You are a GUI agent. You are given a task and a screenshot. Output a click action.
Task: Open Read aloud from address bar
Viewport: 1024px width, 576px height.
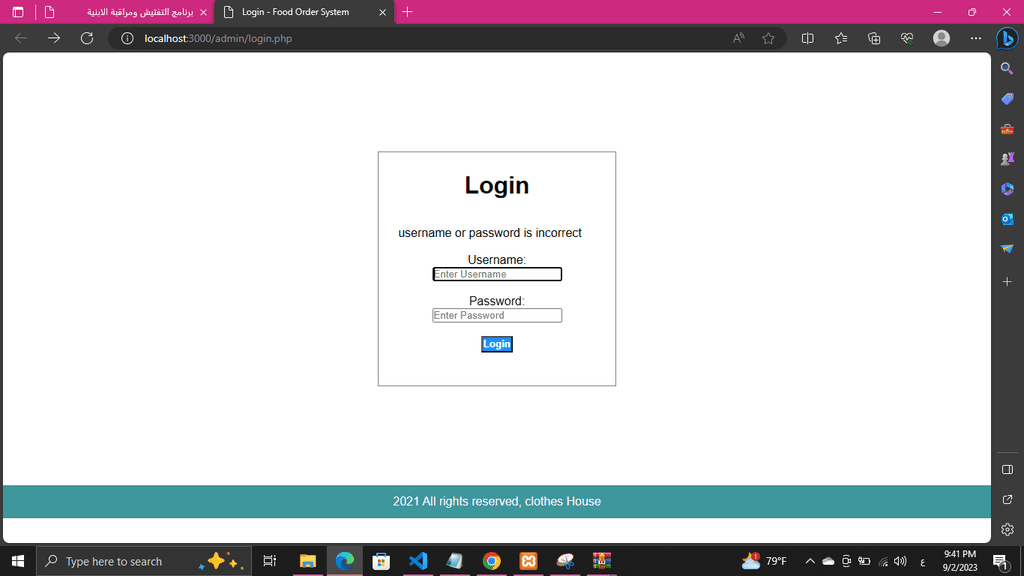click(x=739, y=39)
